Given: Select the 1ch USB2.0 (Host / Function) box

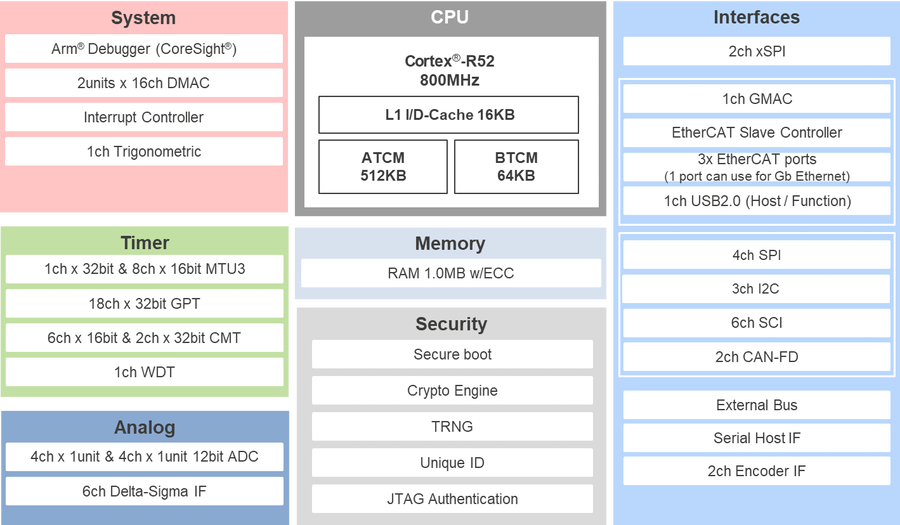Looking at the screenshot, I should pos(756,201).
